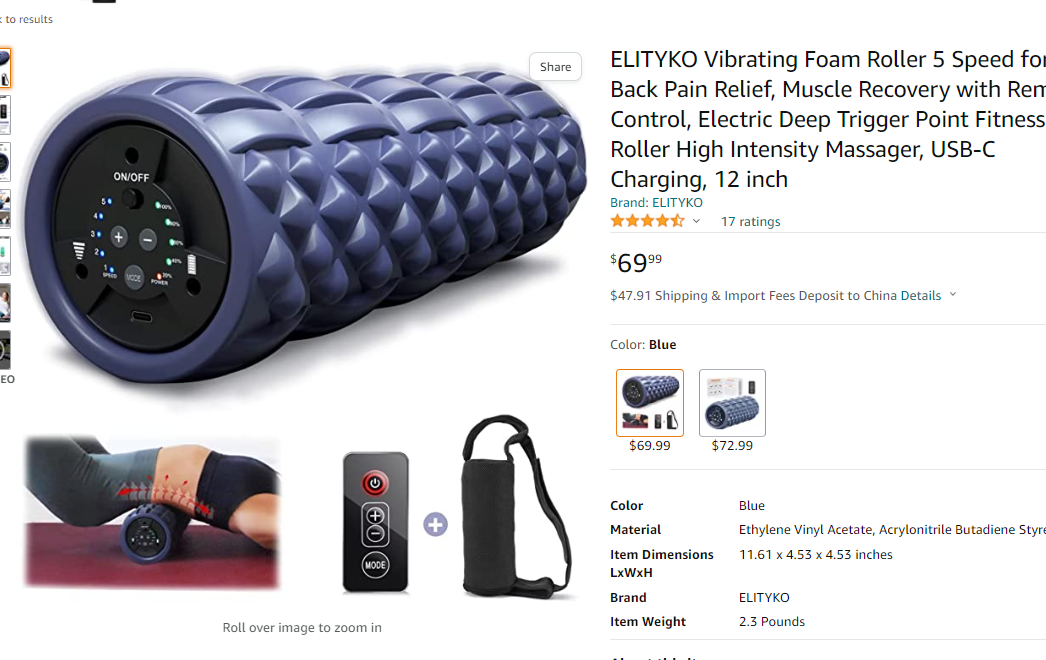The height and width of the screenshot is (660, 1046).
Task: Click the Share button on product image
Action: pyautogui.click(x=555, y=67)
